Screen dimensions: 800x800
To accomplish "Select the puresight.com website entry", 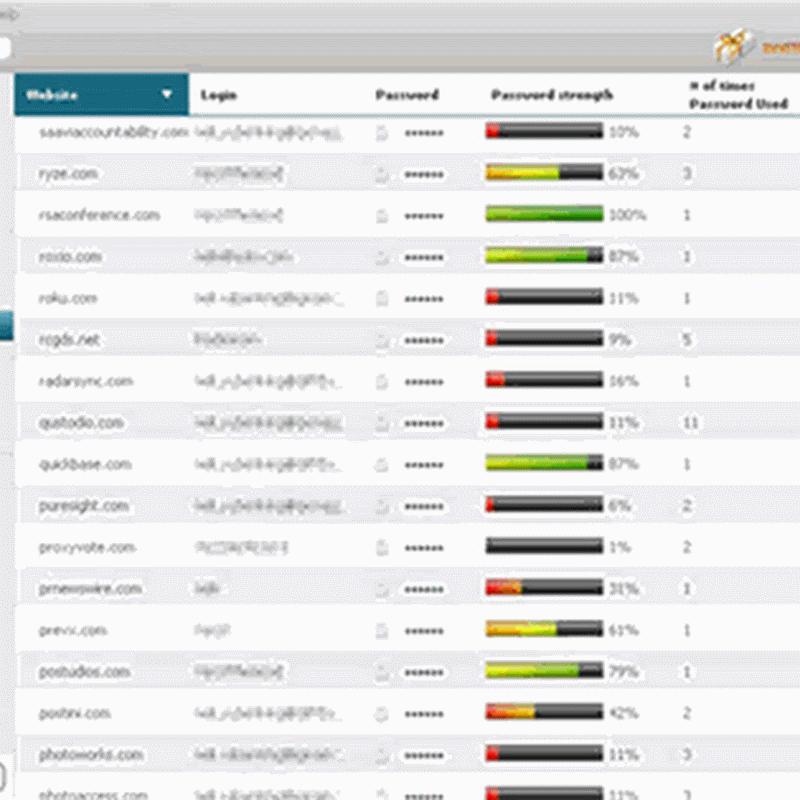I will (84, 506).
